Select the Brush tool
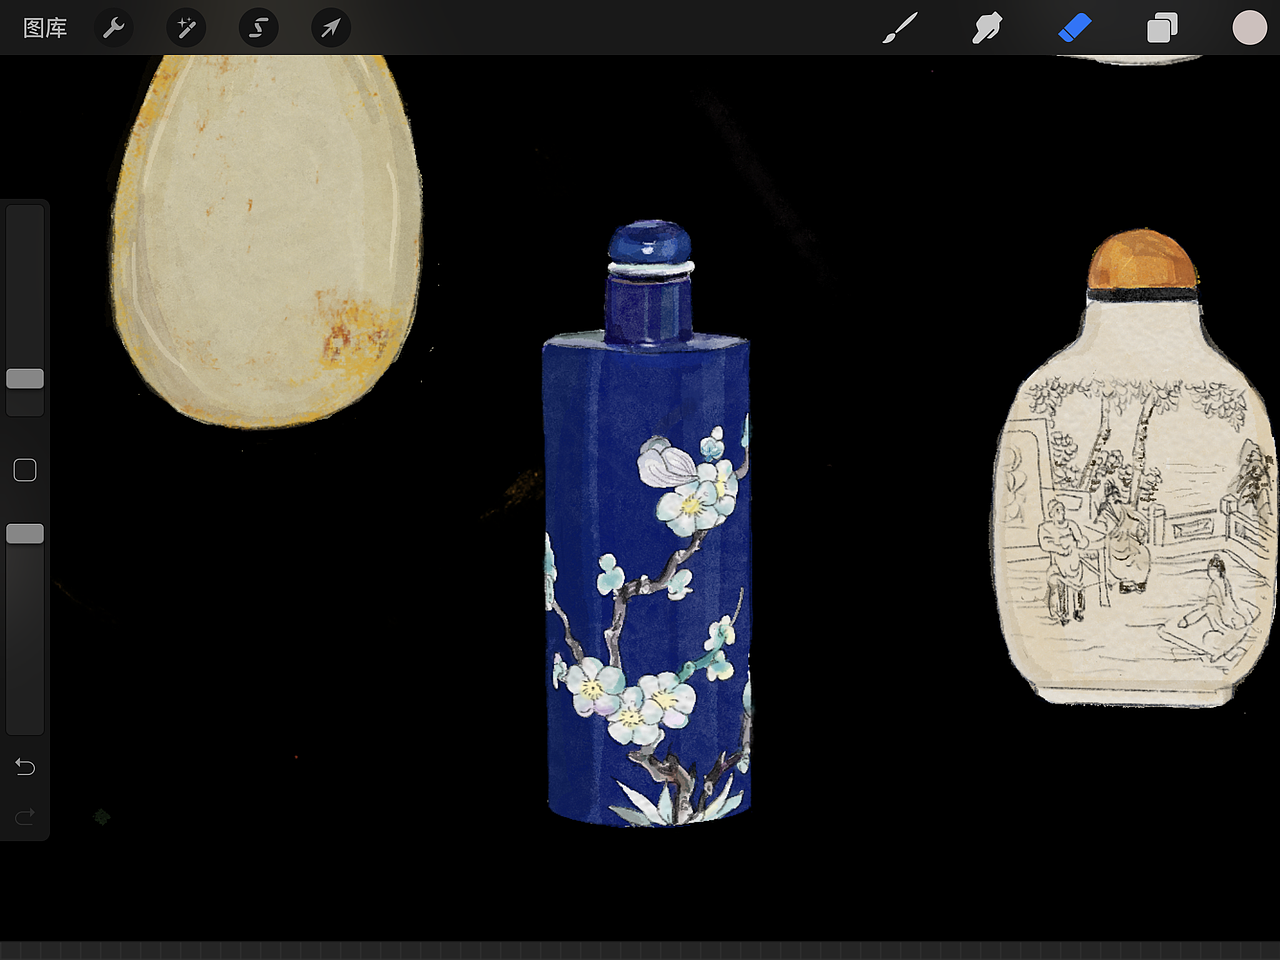Screen dimensions: 1280x960 pyautogui.click(x=900, y=28)
